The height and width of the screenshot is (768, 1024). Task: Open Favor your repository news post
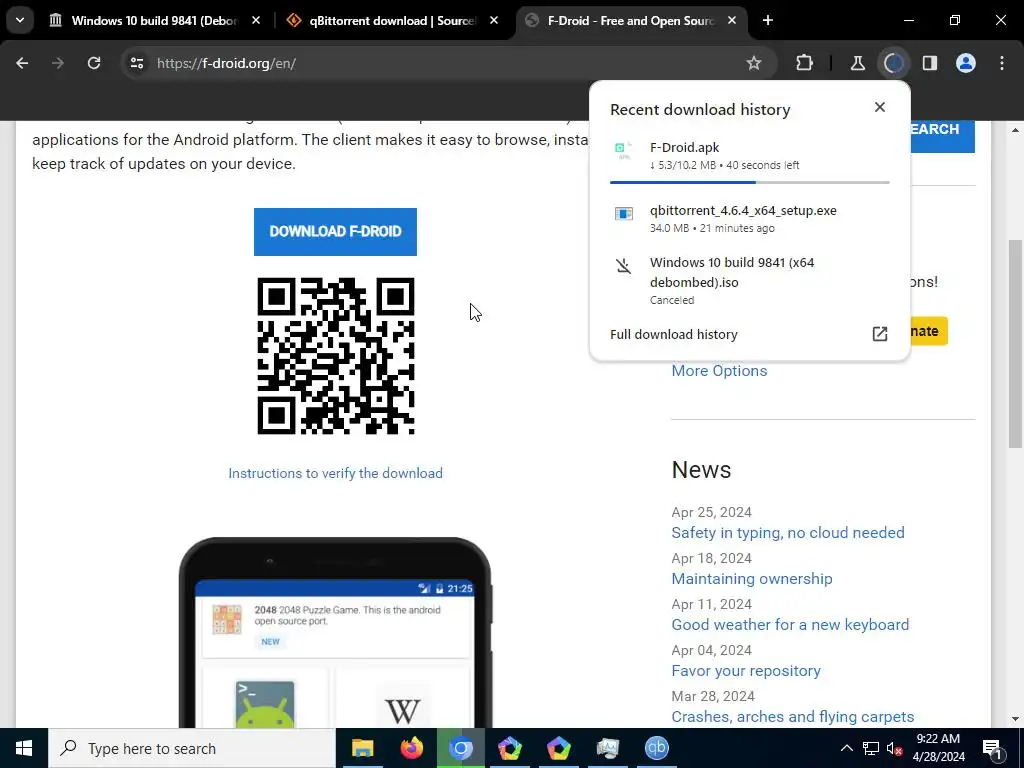[746, 671]
